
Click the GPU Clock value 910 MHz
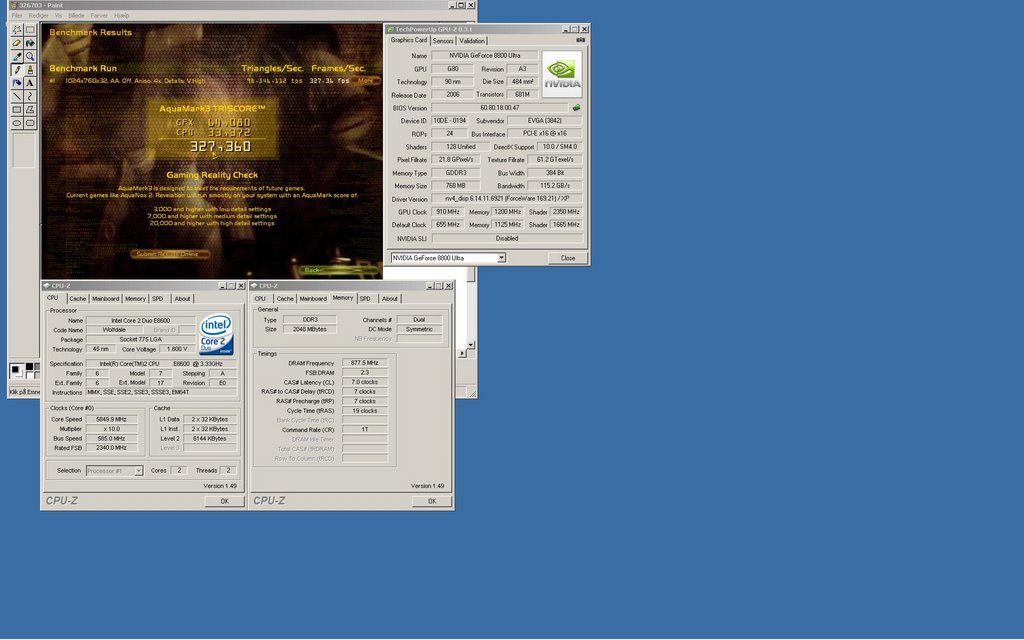(447, 212)
